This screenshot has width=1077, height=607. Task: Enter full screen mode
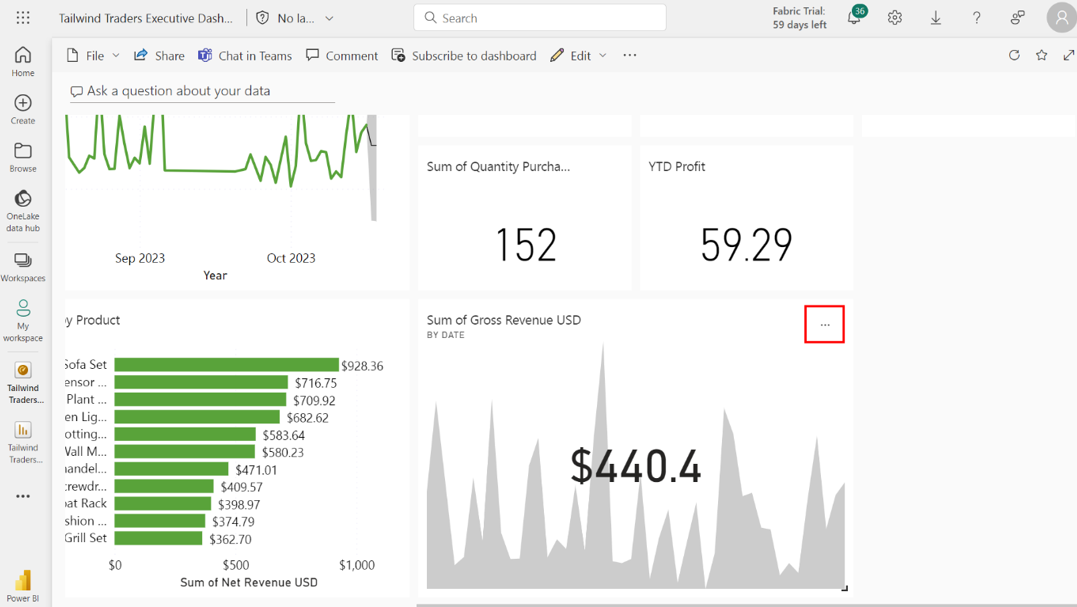click(x=1068, y=56)
